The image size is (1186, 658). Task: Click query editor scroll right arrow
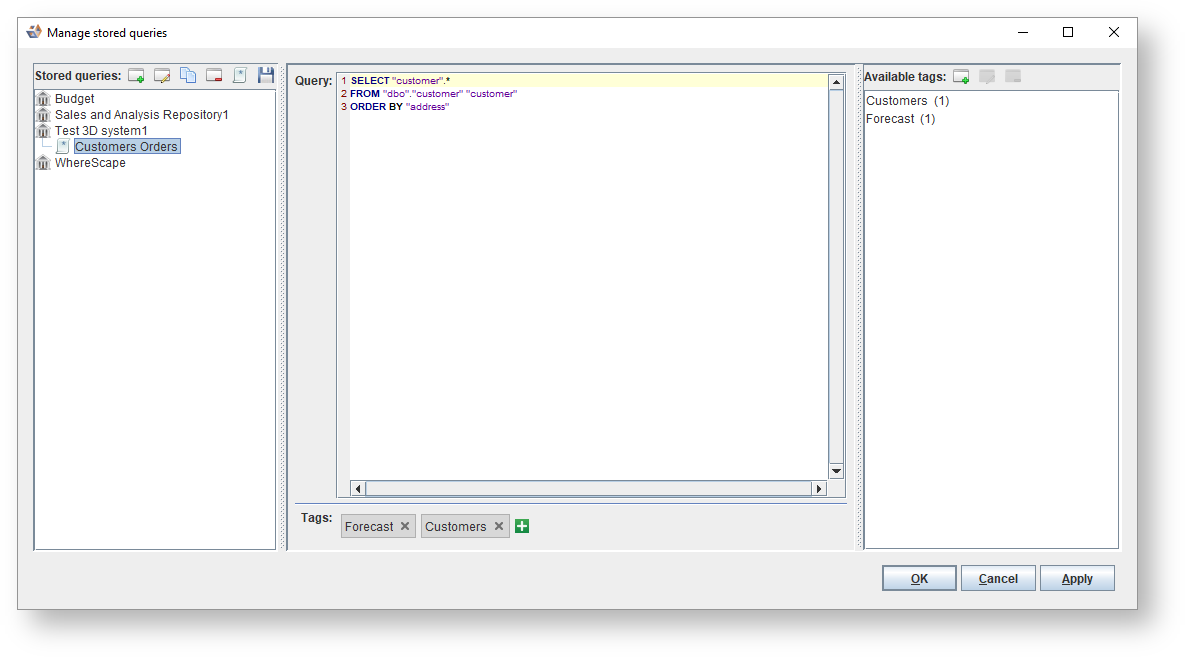[818, 489]
